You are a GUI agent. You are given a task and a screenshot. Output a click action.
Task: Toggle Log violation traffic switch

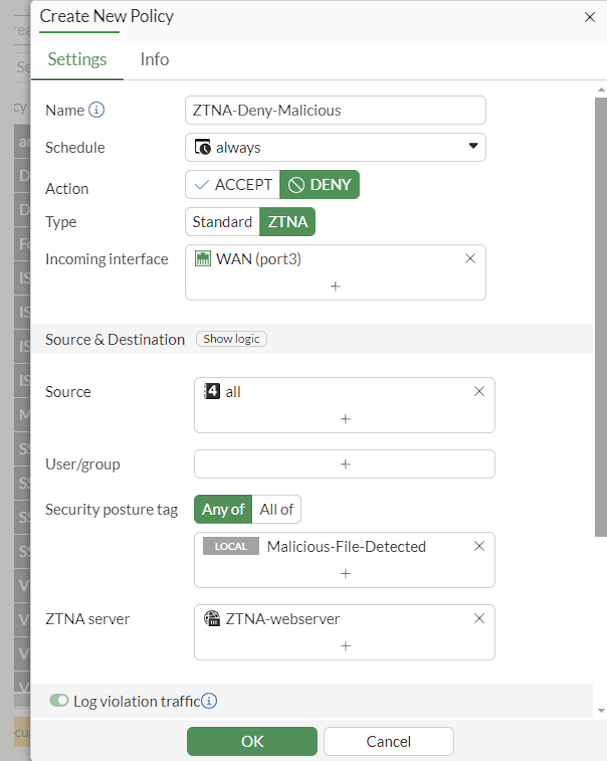click(59, 701)
